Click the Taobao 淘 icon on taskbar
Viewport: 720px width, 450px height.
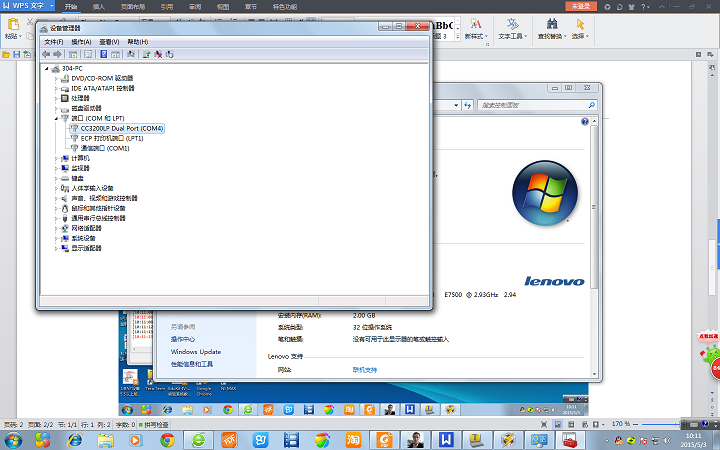(x=353, y=440)
